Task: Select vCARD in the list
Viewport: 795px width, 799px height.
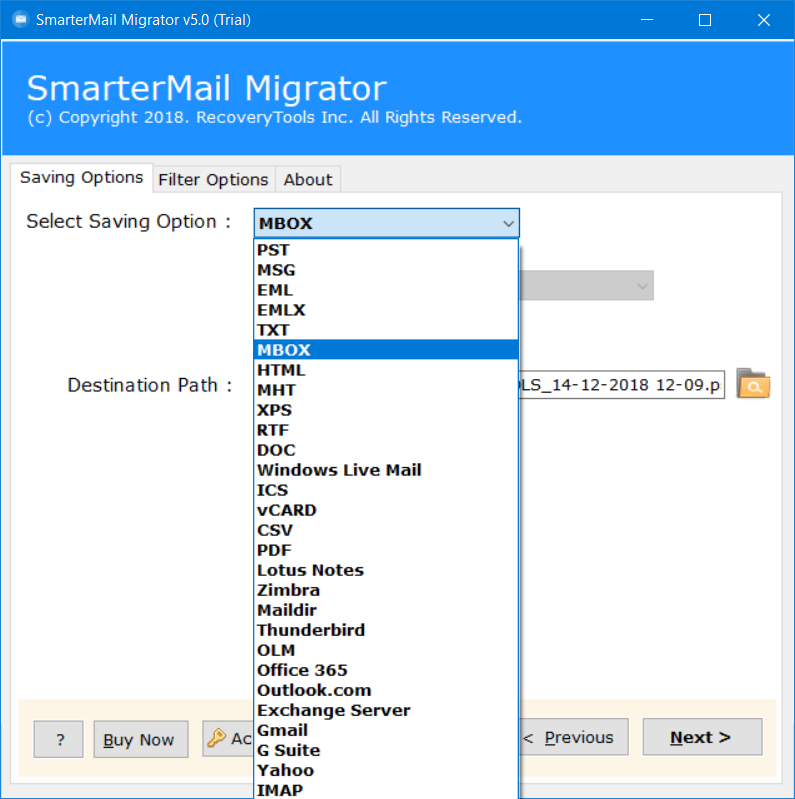Action: (386, 510)
